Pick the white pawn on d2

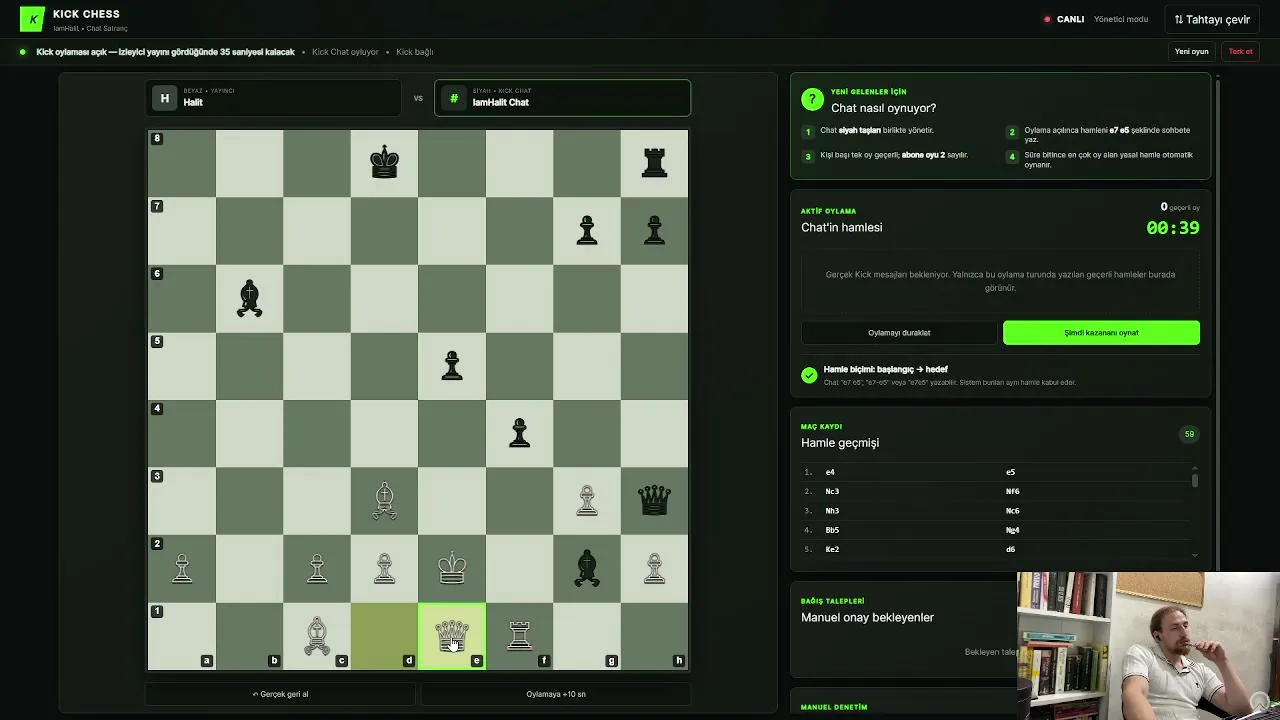click(384, 568)
